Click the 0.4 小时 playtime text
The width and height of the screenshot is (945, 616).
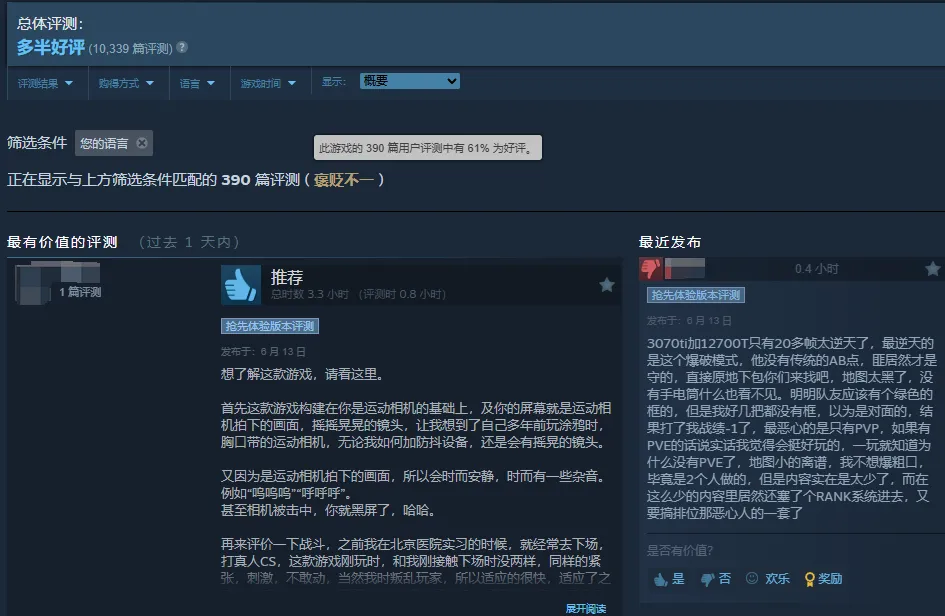(x=817, y=269)
